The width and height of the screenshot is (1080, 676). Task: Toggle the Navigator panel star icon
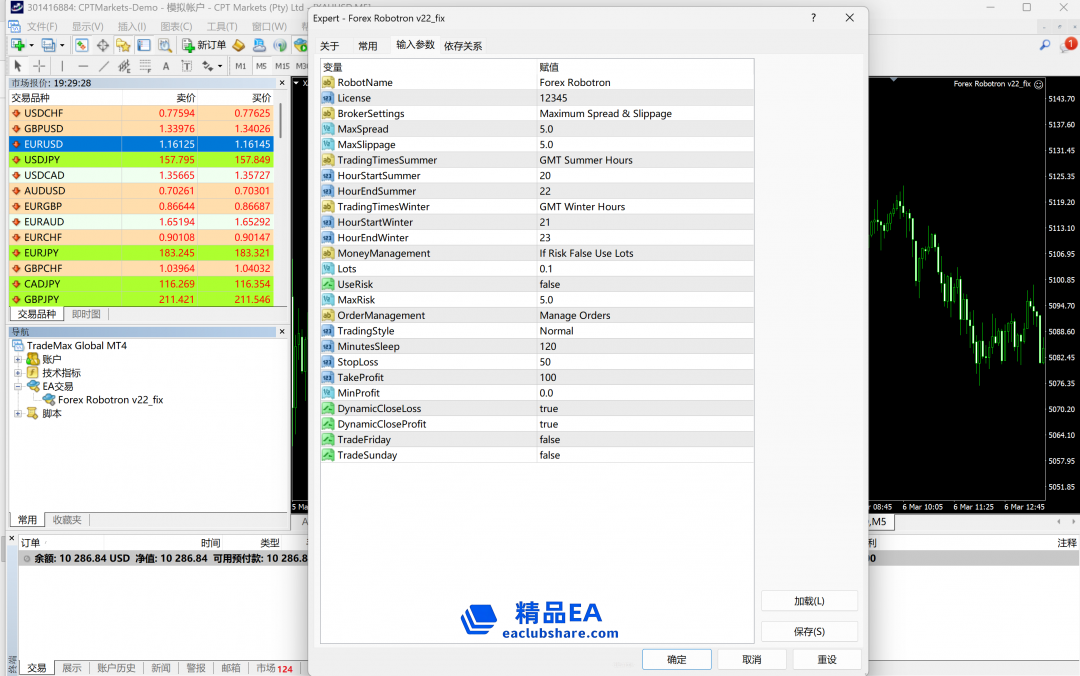pyautogui.click(x=123, y=45)
